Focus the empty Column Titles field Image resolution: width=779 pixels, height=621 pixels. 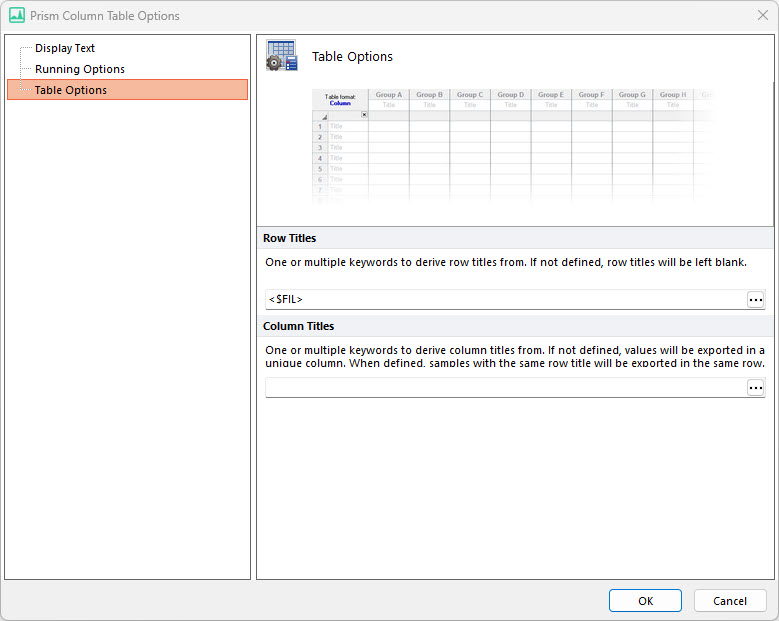pos(505,388)
